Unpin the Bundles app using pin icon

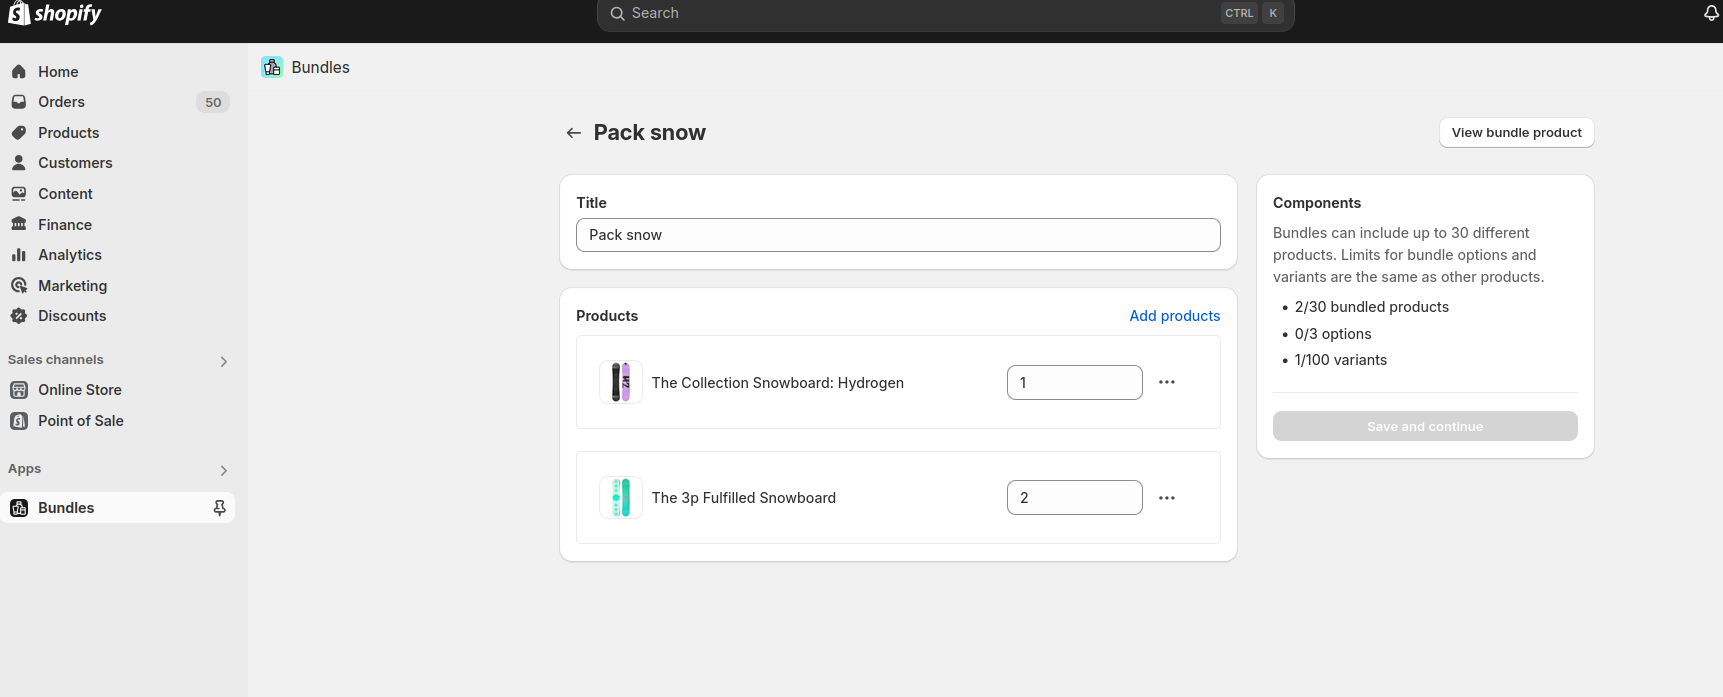[219, 508]
